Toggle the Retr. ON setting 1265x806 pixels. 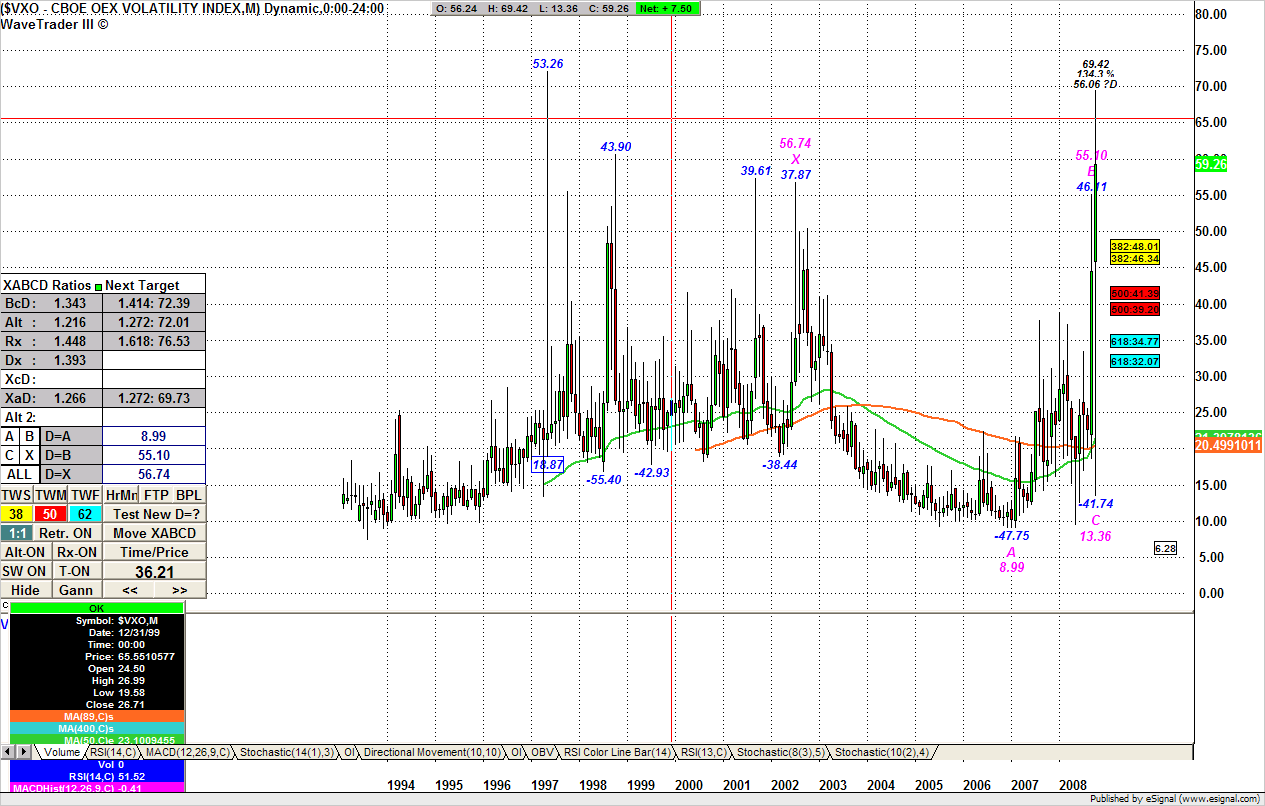[x=66, y=533]
